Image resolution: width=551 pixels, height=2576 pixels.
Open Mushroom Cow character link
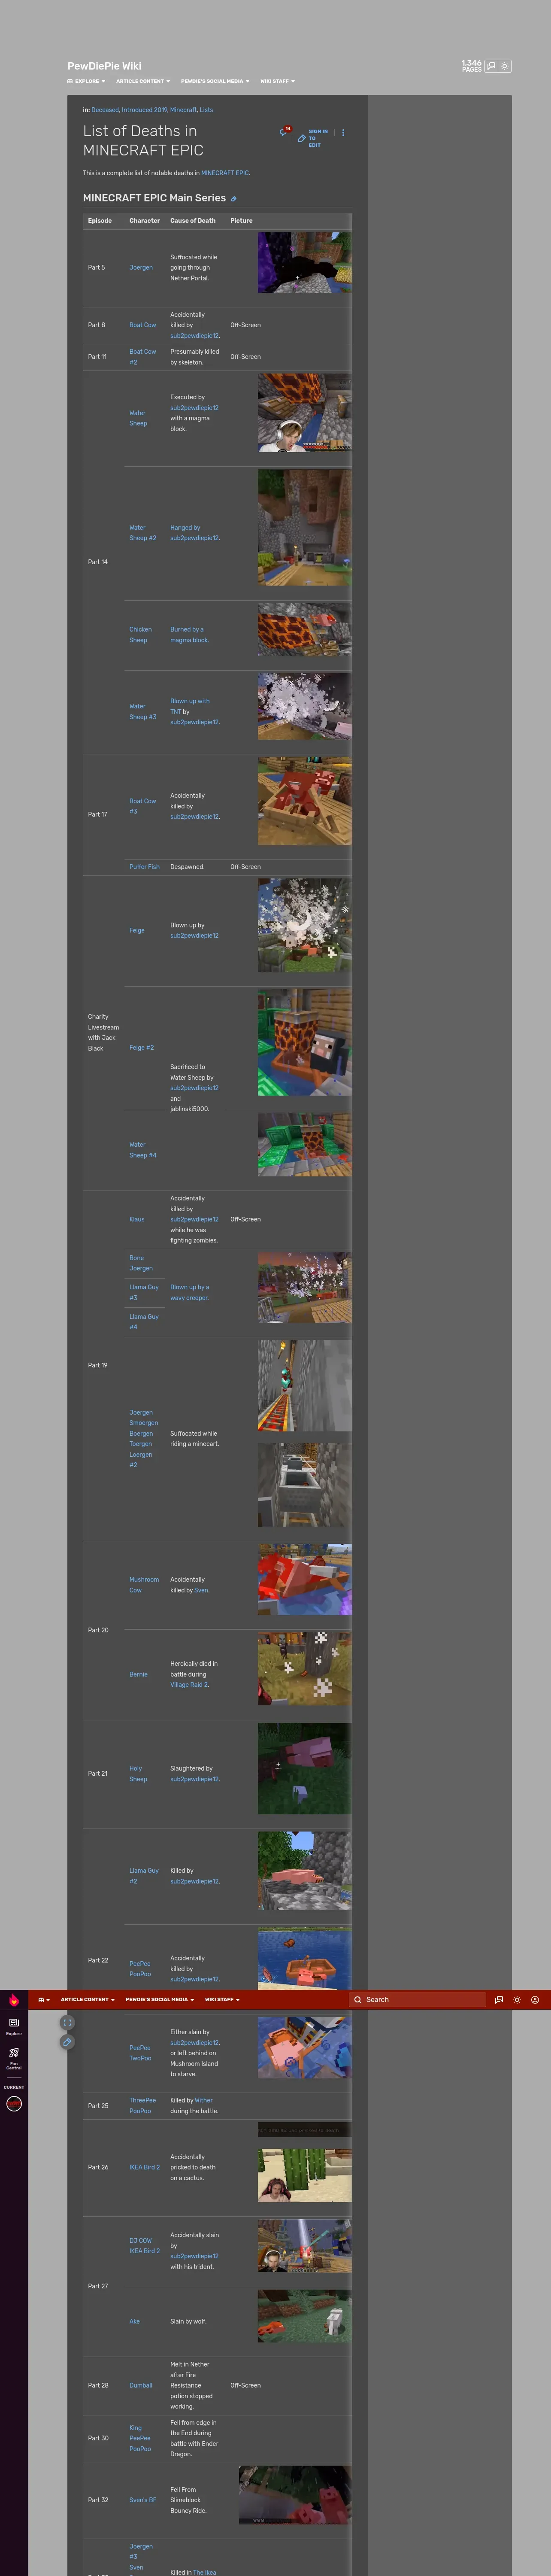144,1585
